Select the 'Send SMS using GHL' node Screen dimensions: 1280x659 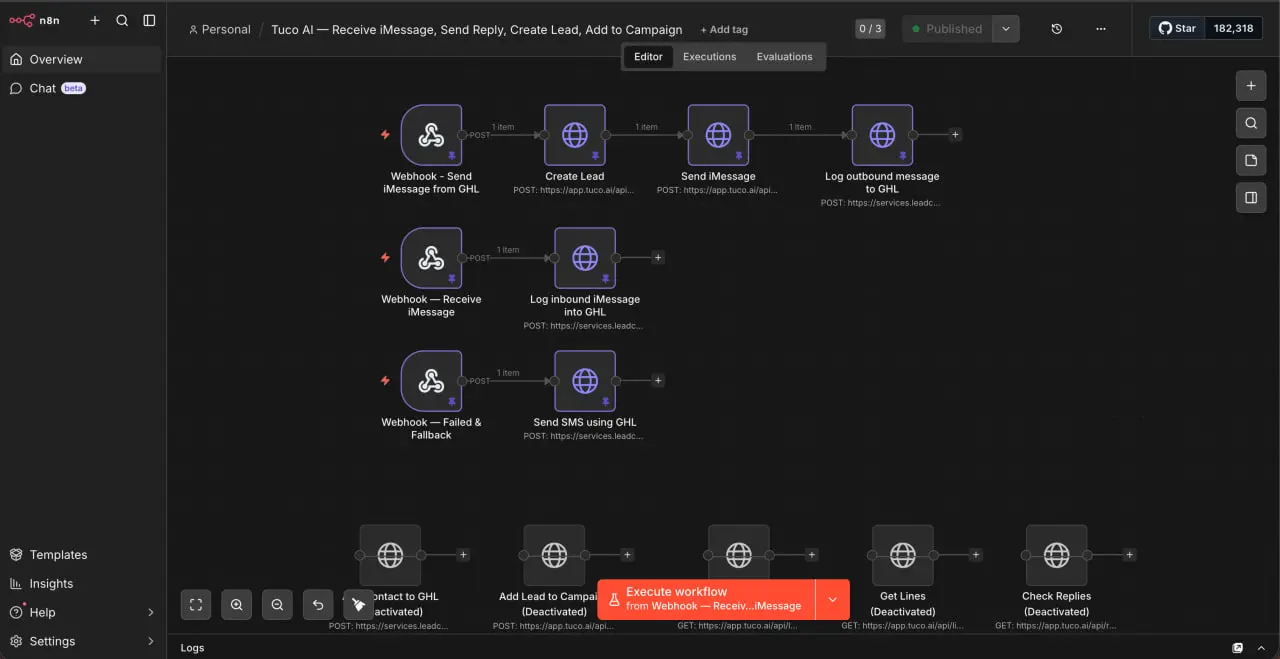(585, 381)
